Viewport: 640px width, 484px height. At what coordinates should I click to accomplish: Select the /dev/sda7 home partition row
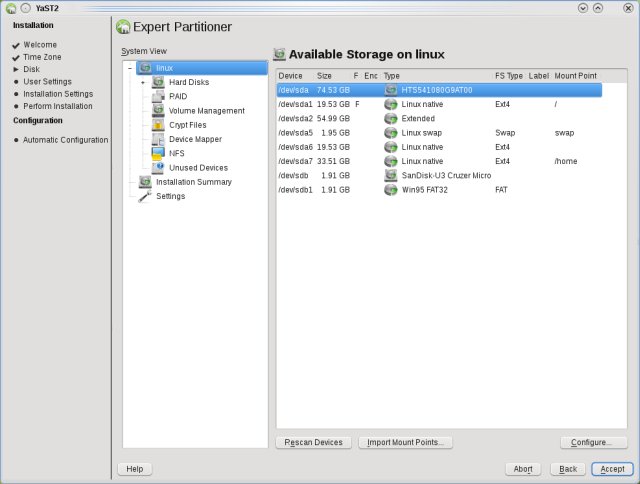pos(438,160)
